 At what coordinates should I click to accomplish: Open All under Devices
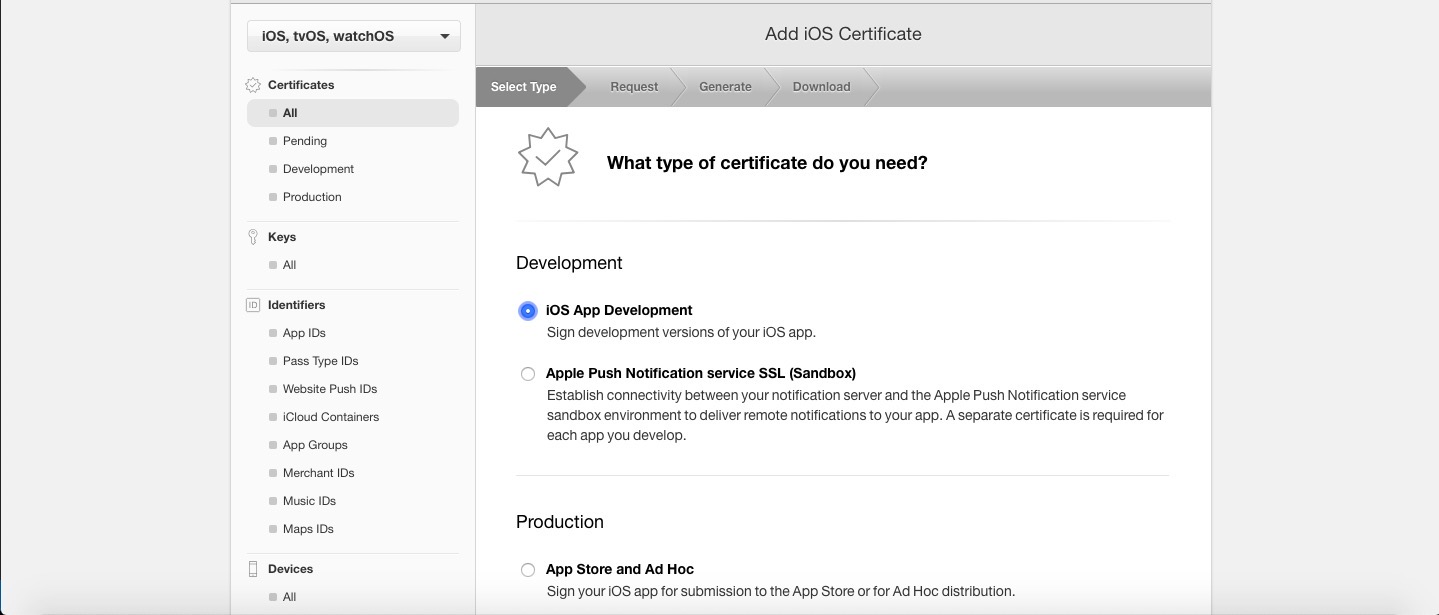tap(289, 597)
